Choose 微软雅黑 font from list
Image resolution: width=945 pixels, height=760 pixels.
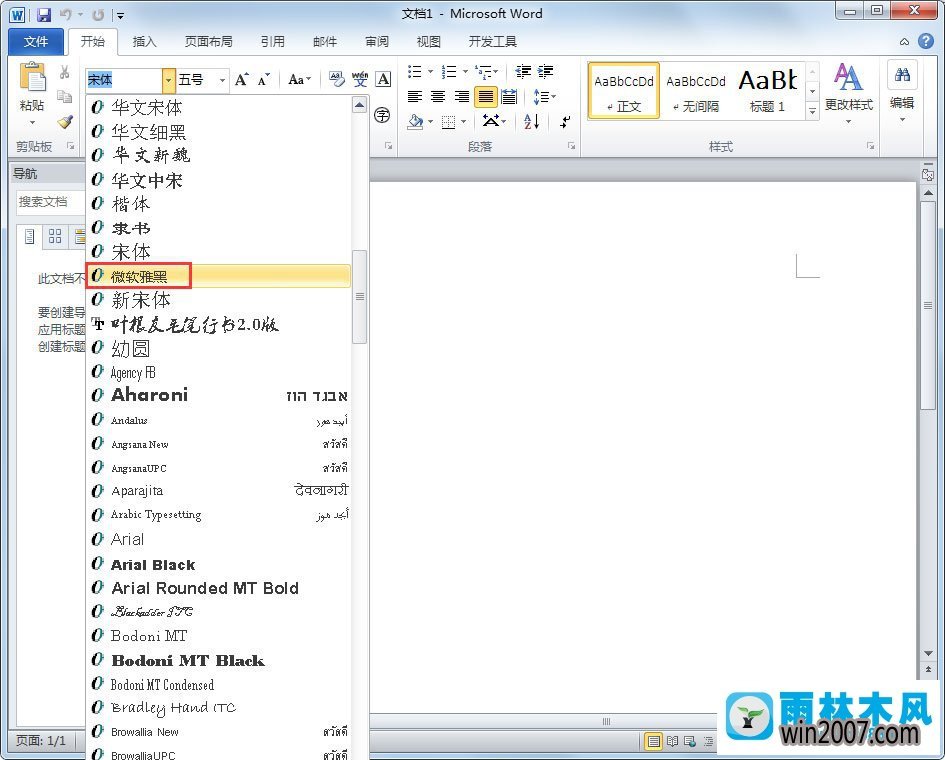pyautogui.click(x=218, y=276)
